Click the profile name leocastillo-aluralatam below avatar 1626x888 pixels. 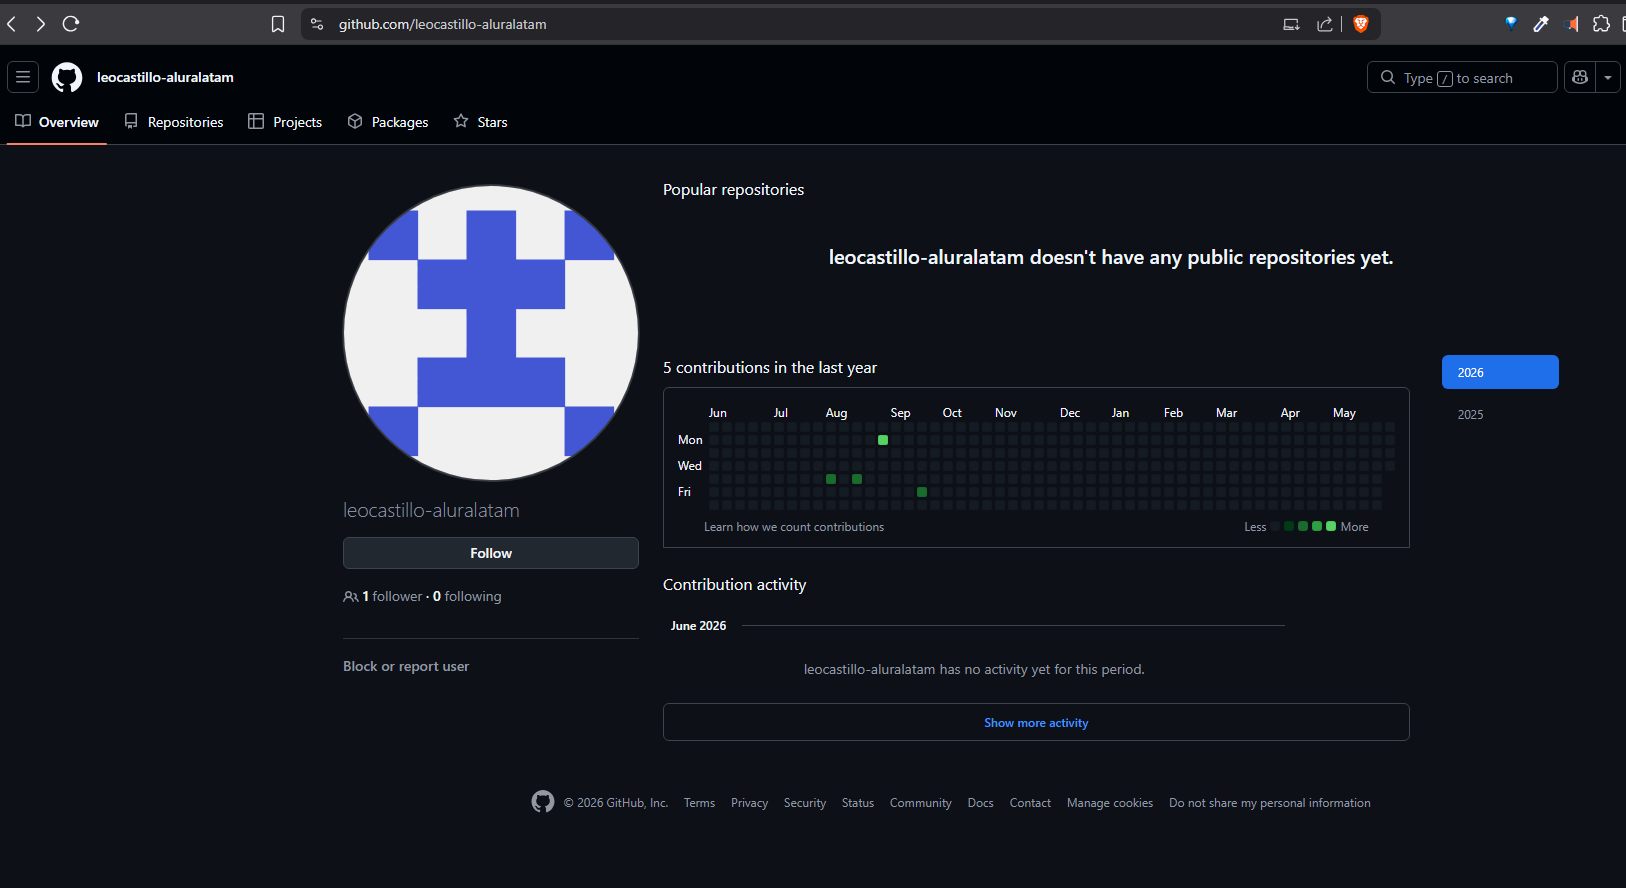point(431,510)
